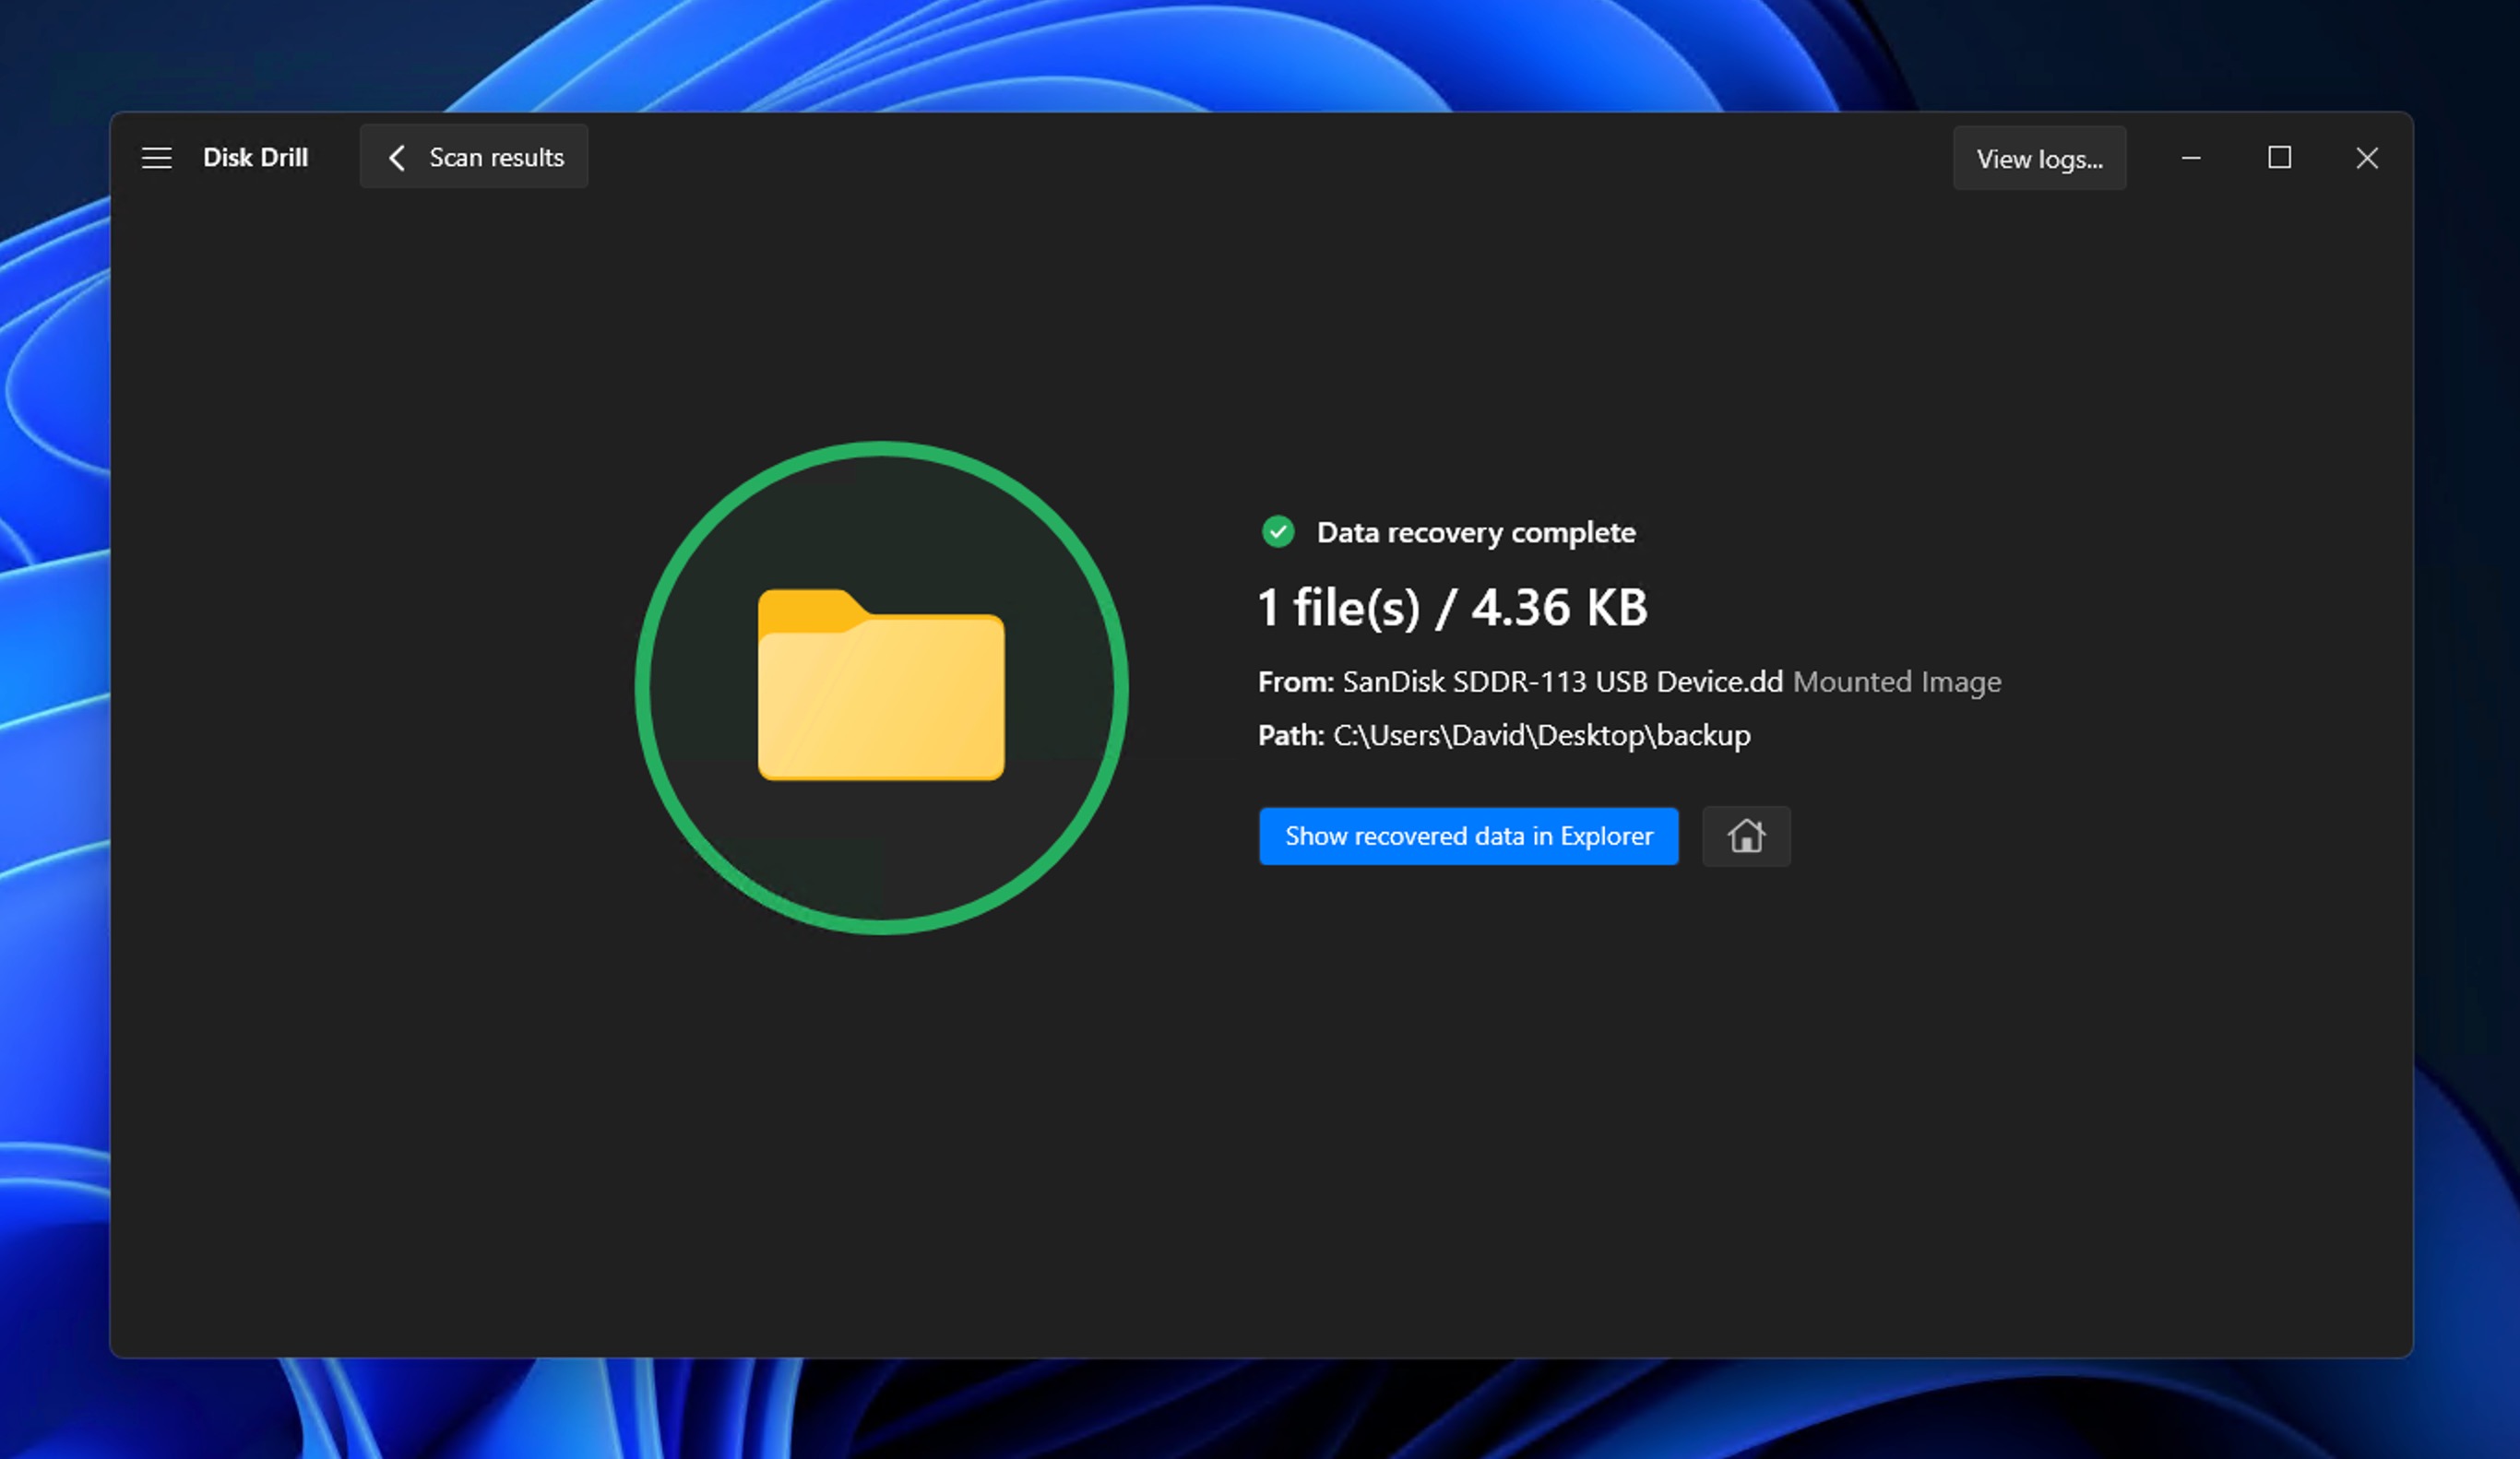Click the path C:\Users\David\Desktop\backup
The image size is (2520, 1459).
click(x=1542, y=736)
